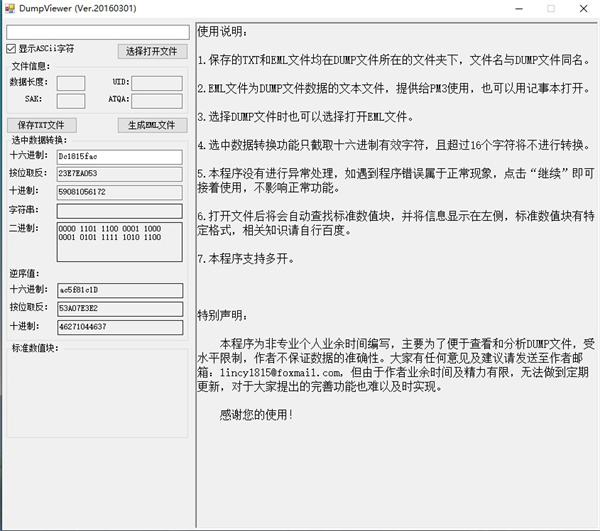
Task: Click the 按位取反 field showing 23E7EA053
Action: click(120, 174)
